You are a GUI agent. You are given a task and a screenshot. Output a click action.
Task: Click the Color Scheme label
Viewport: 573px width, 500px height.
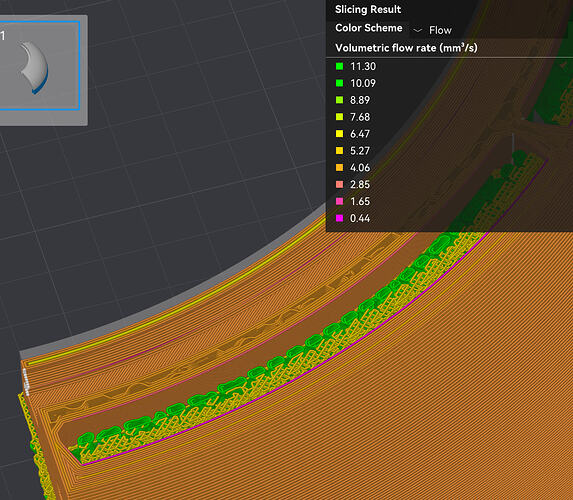[x=369, y=28]
